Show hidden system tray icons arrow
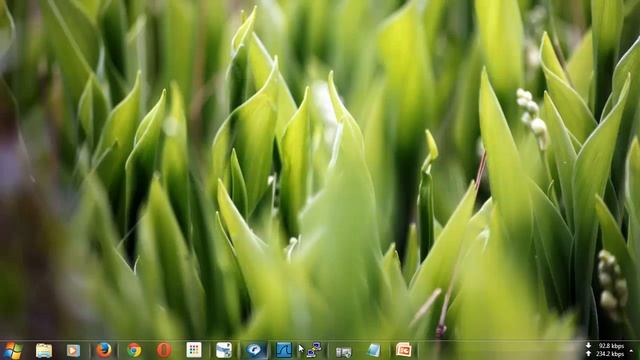Viewport: 640px width, 360px height. point(632,351)
